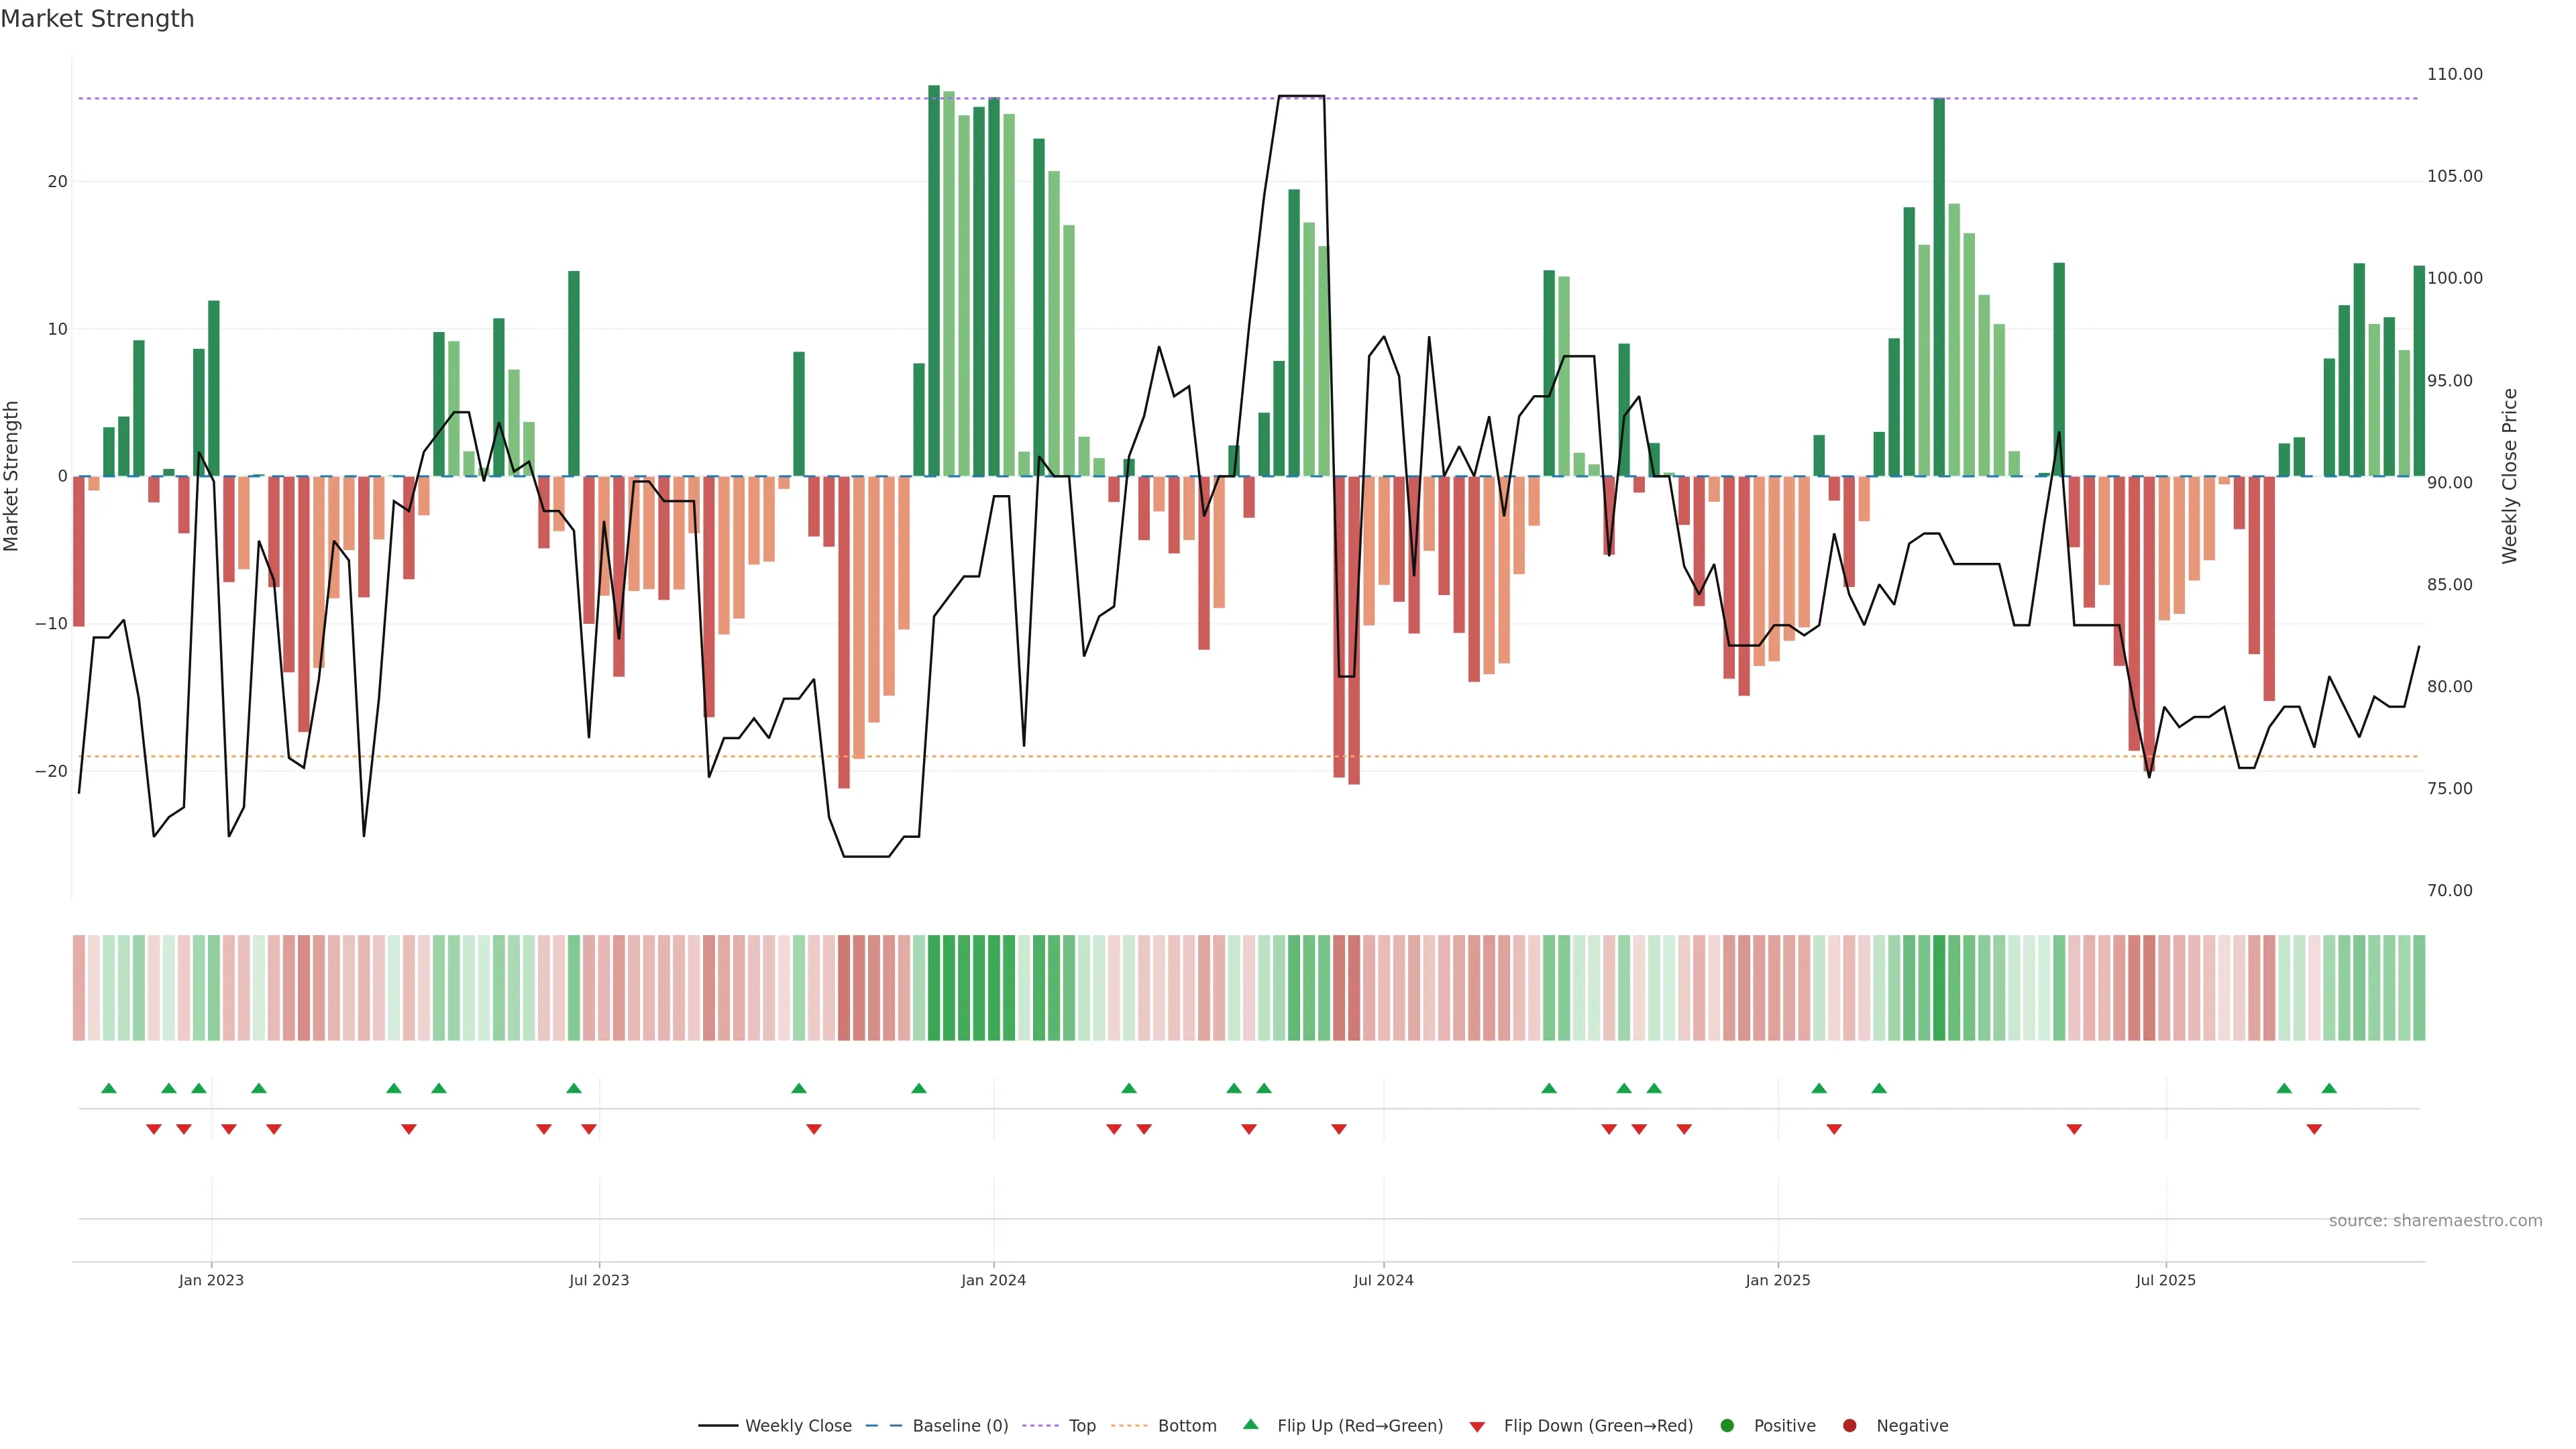Click the Market Strength chart title

97,19
